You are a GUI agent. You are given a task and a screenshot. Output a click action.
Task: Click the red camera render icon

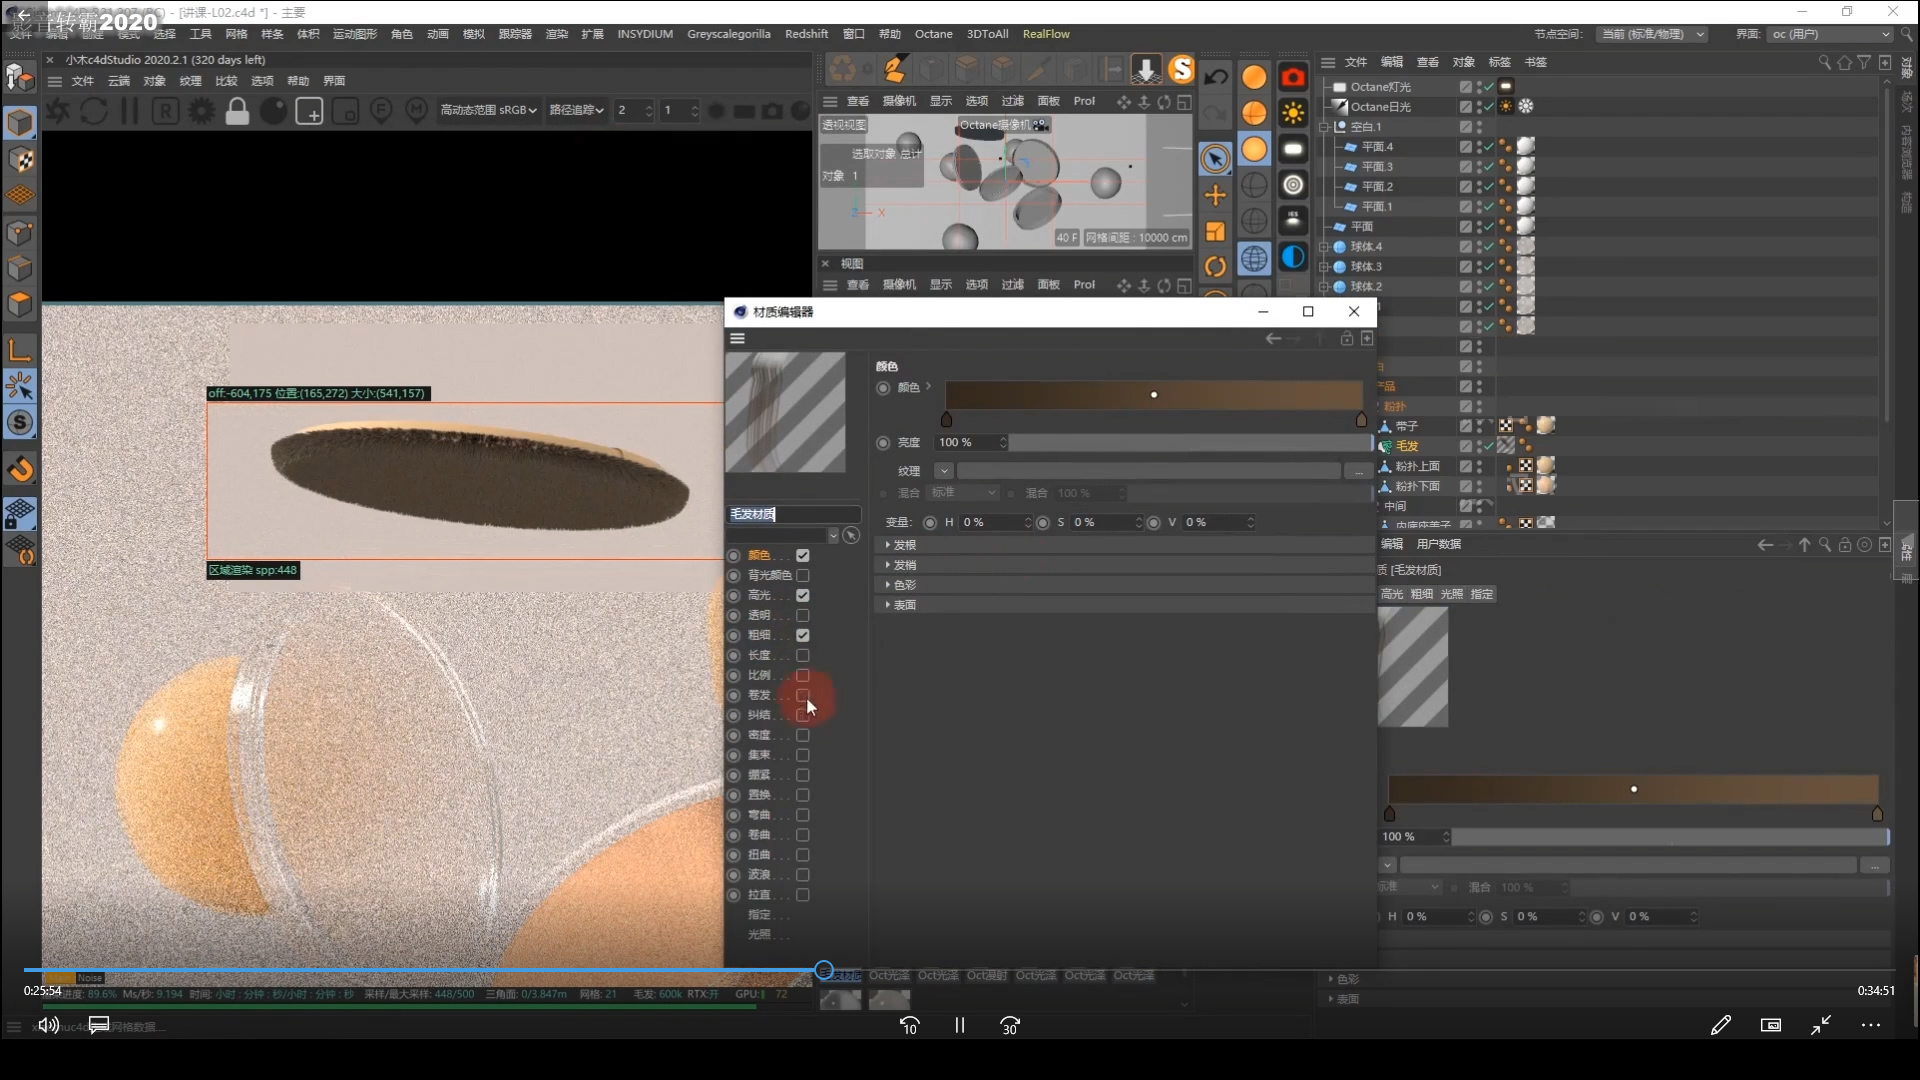[x=1293, y=77]
